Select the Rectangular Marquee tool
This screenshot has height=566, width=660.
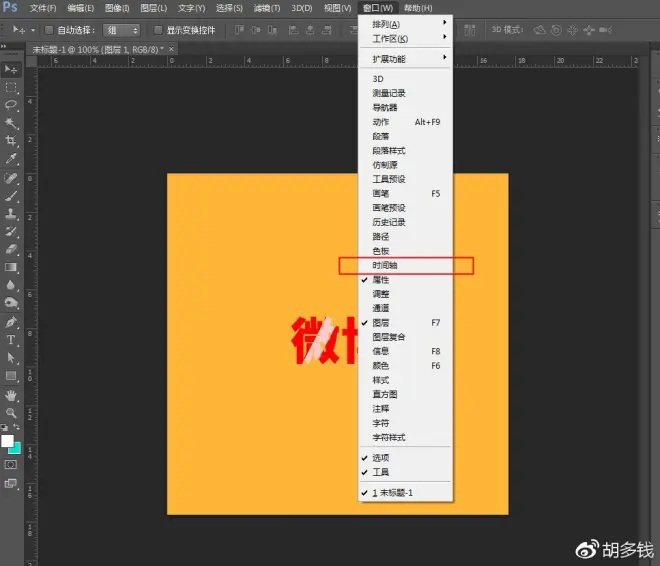pyautogui.click(x=11, y=88)
